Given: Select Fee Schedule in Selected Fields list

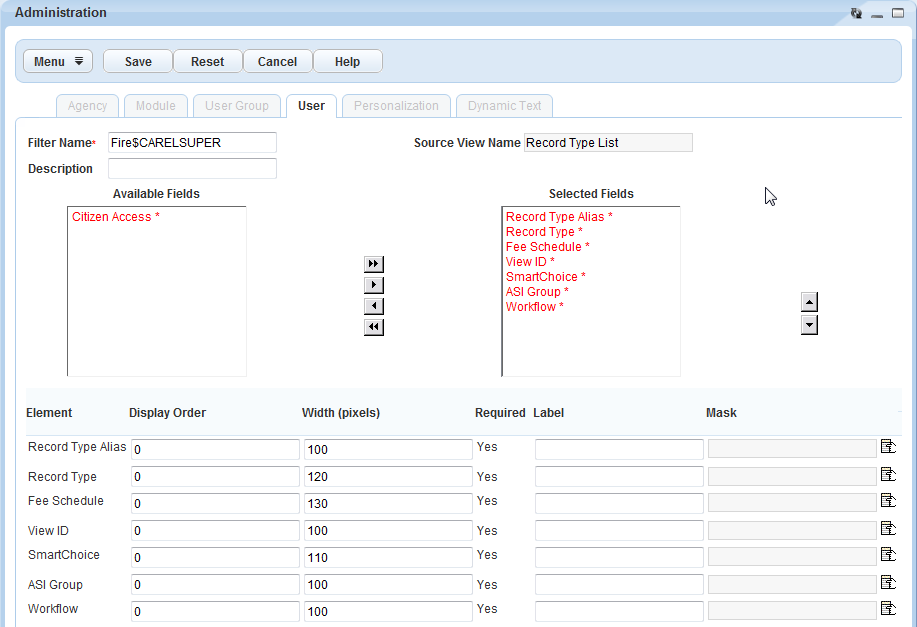Looking at the screenshot, I should click(547, 247).
